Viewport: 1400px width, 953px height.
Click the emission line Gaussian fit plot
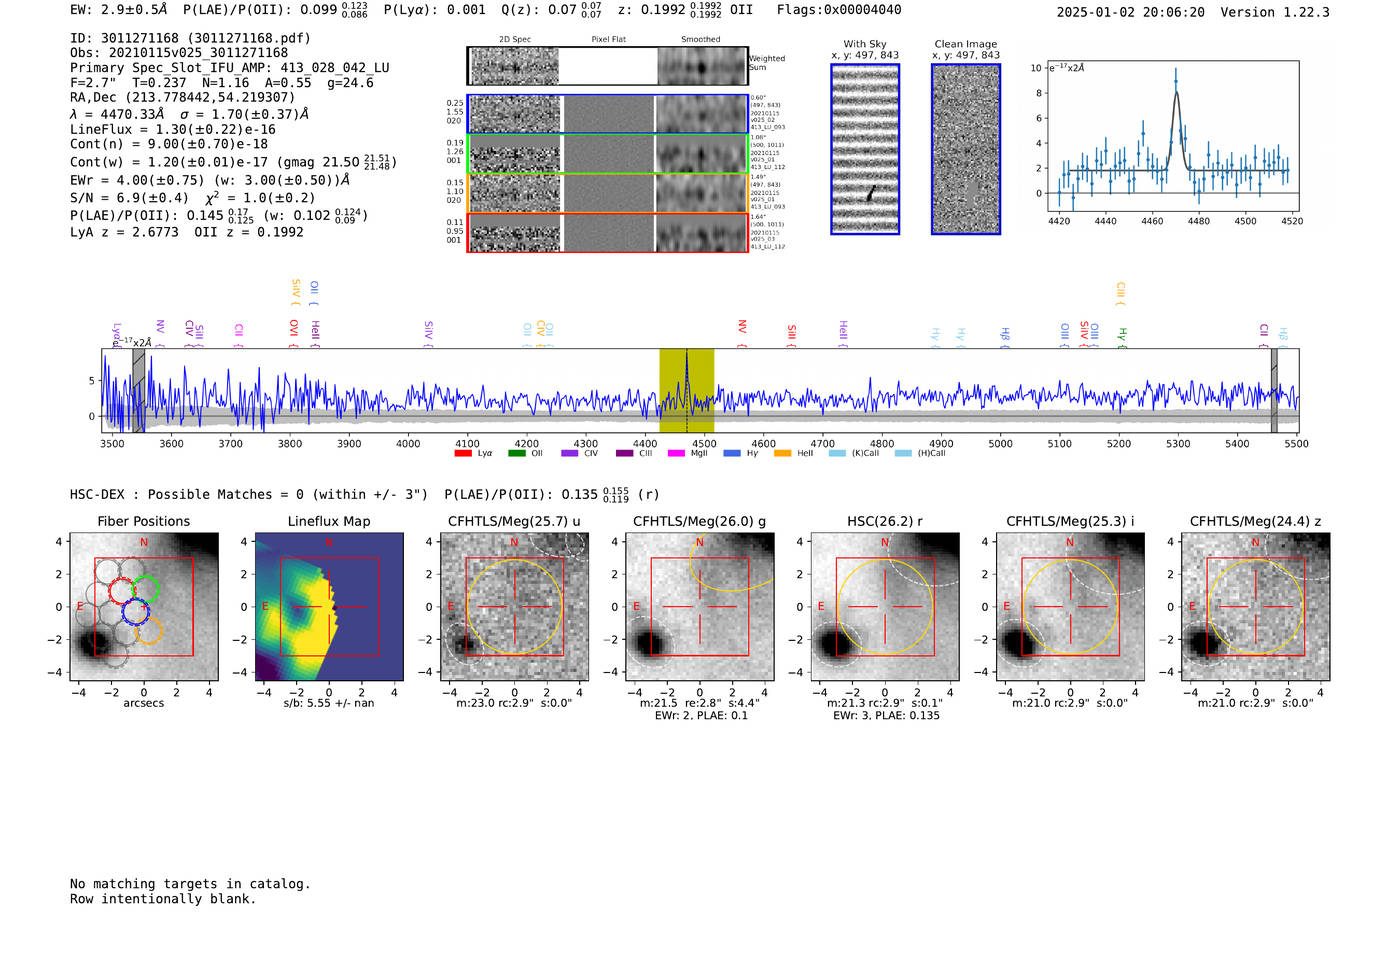1172,137
